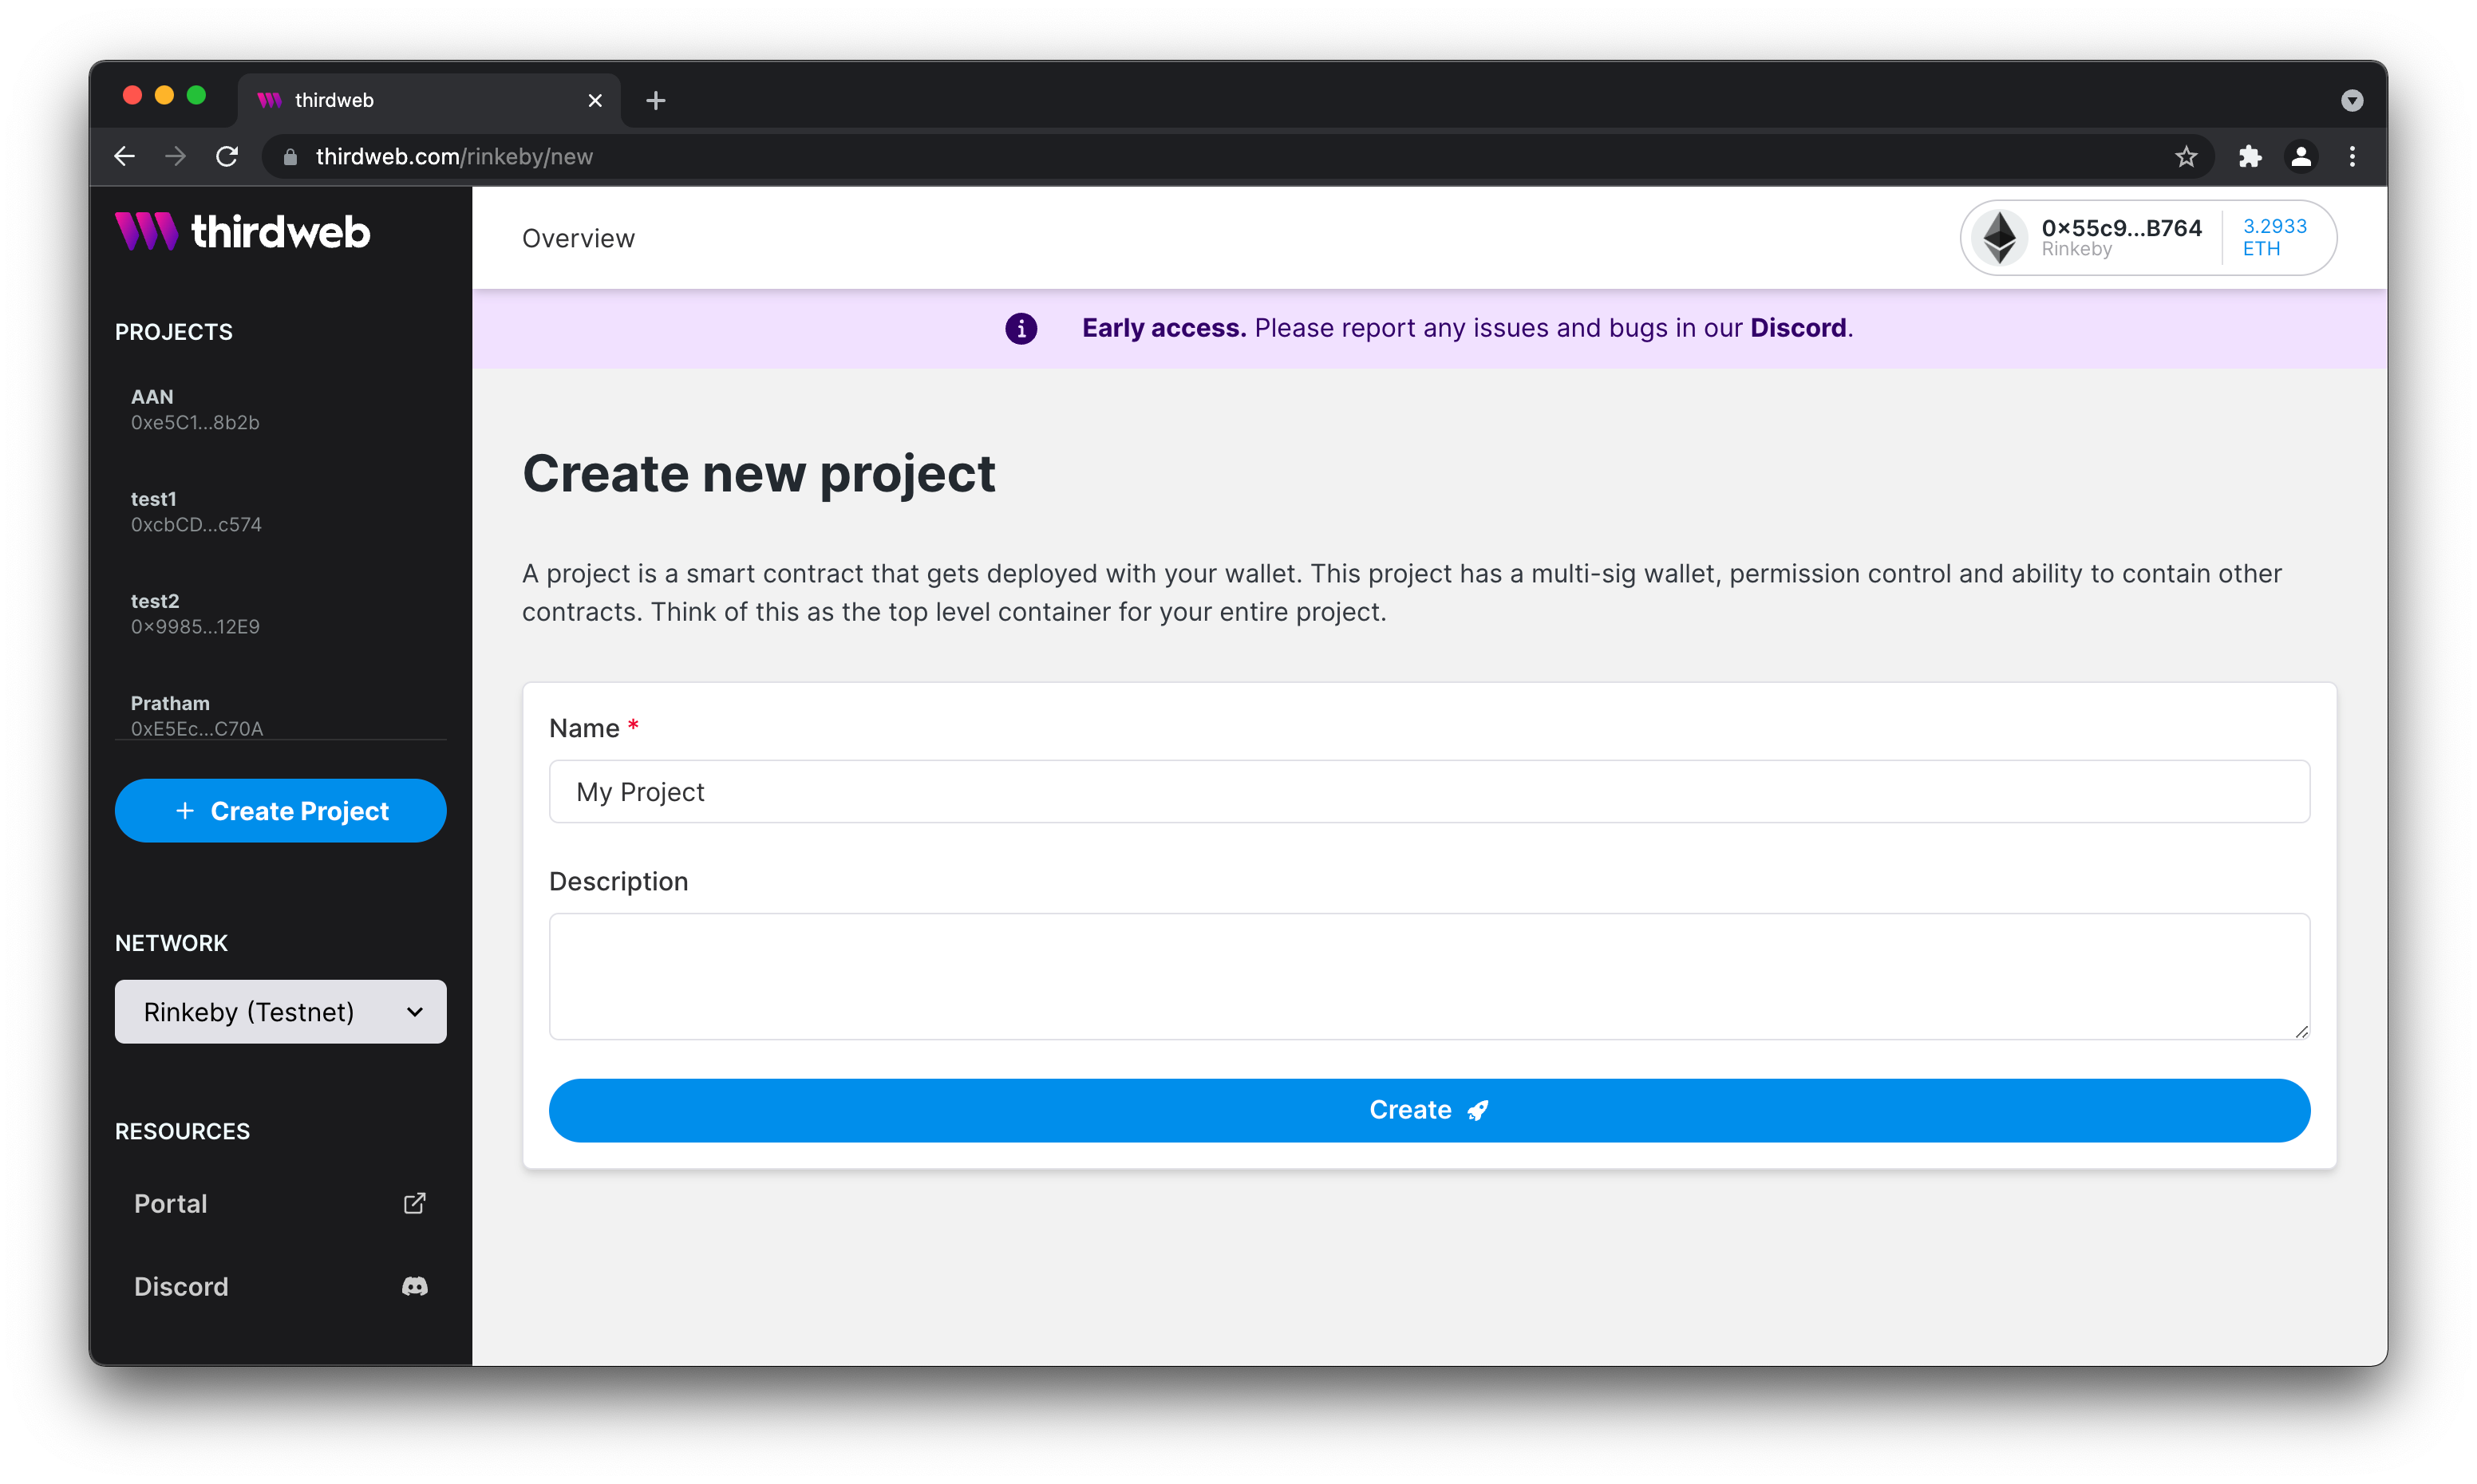Click the Description textarea resize handle
The width and height of the screenshot is (2477, 1484).
point(2301,1031)
